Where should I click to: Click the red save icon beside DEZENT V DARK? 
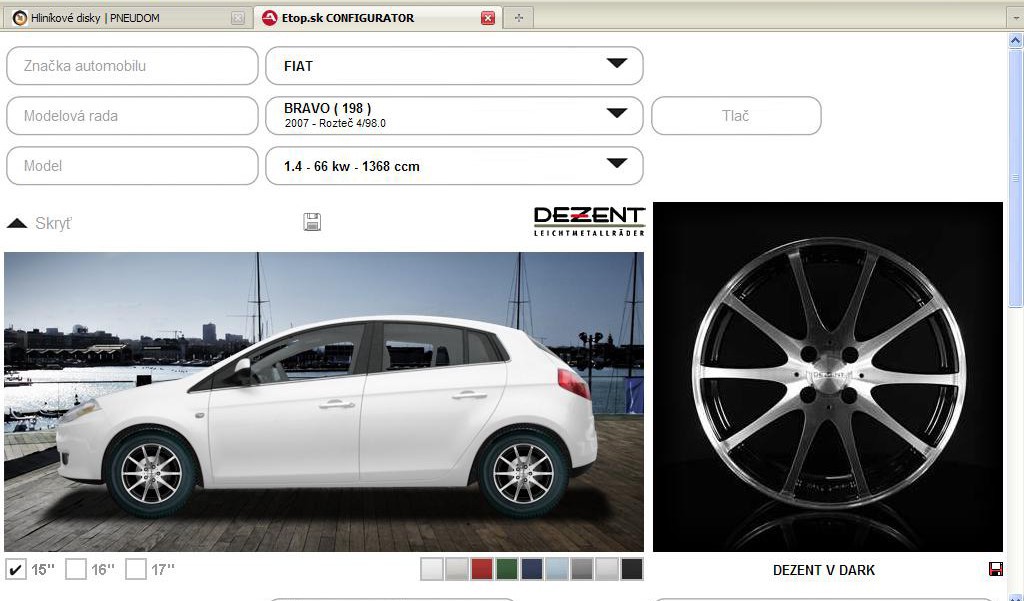(995, 569)
